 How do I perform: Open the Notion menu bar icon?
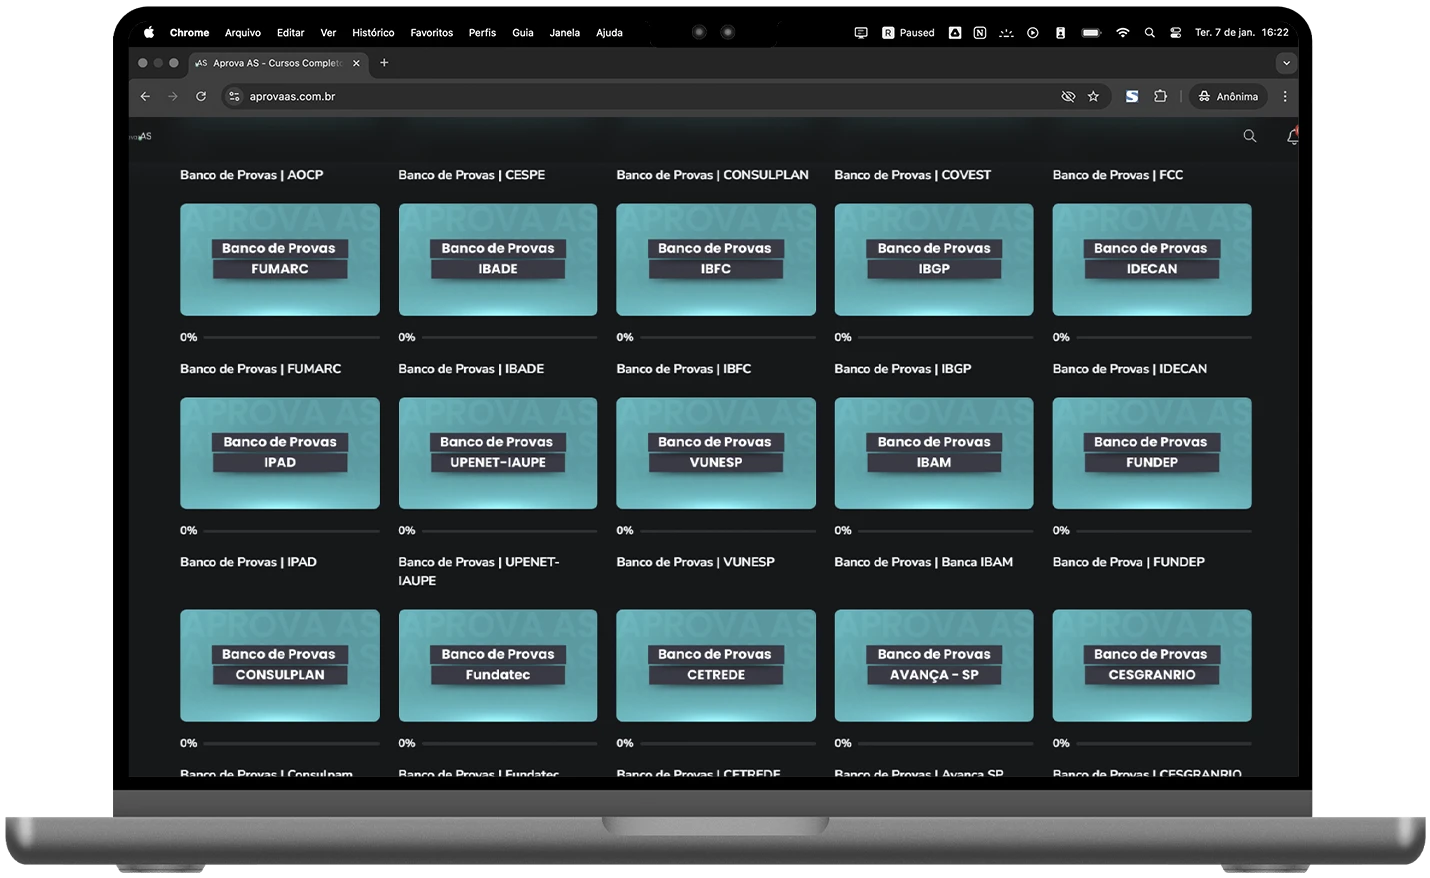pyautogui.click(x=980, y=33)
